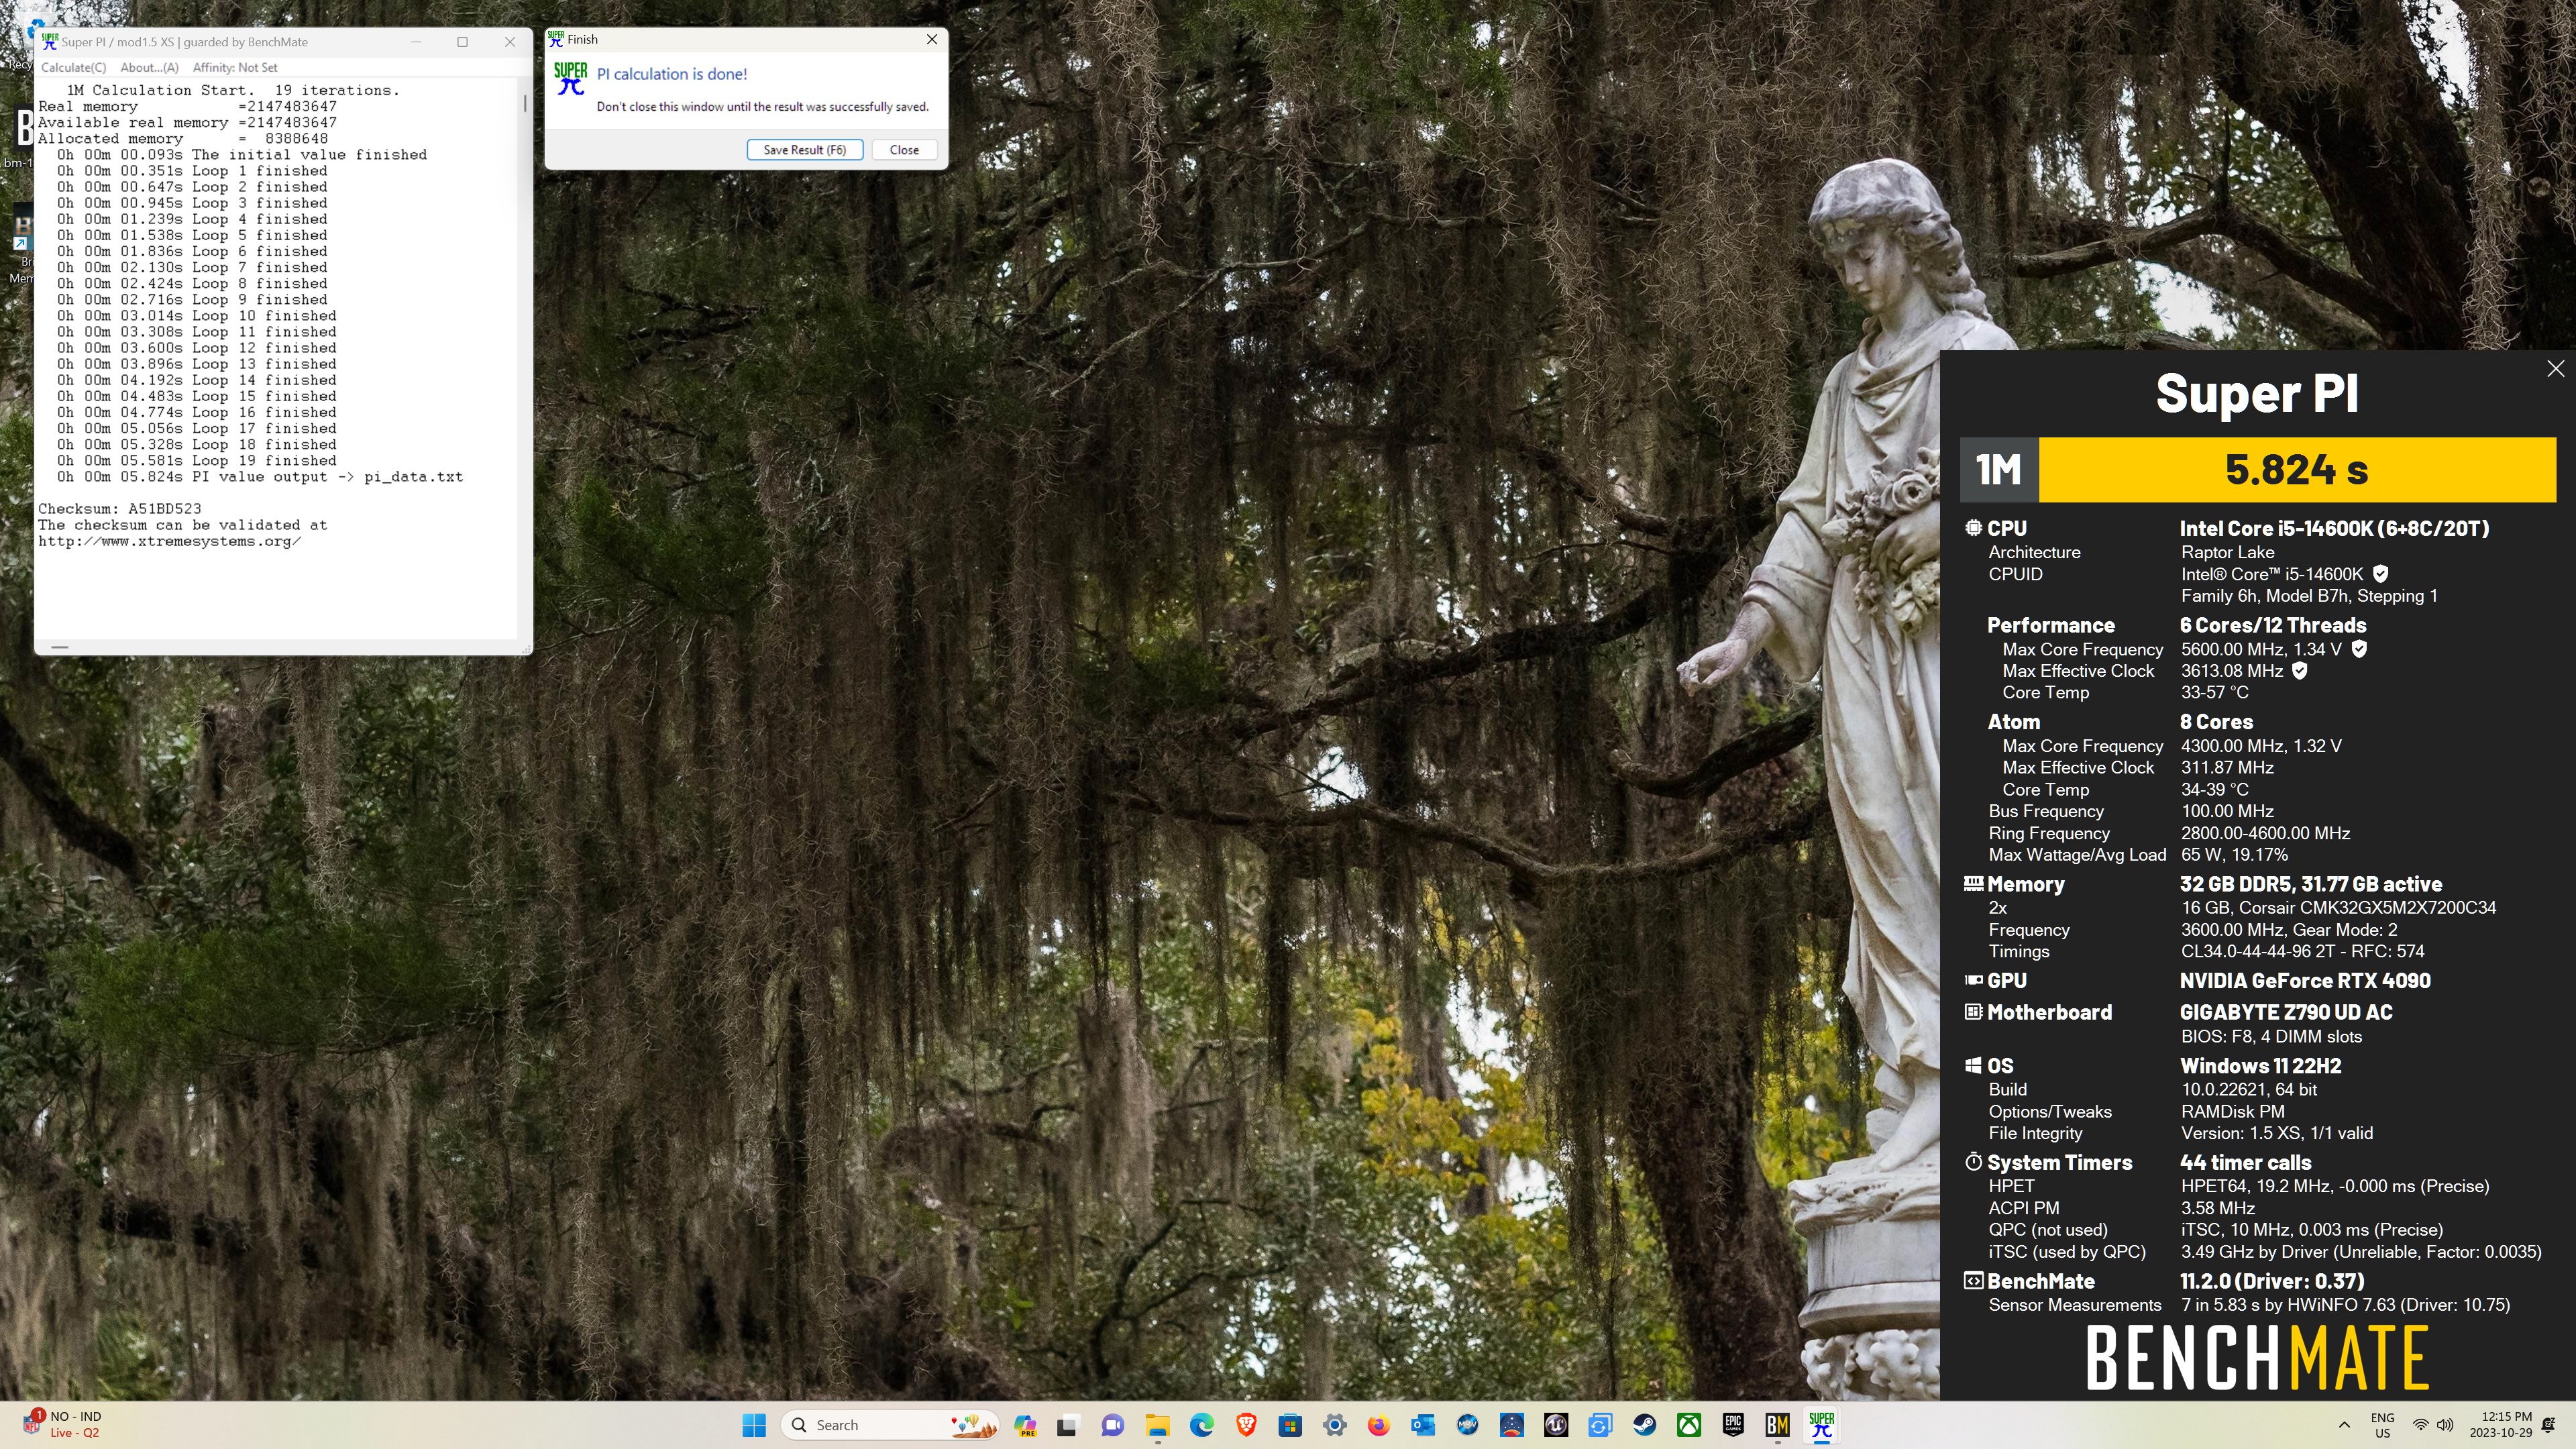
Task: Open the Windows Start menu
Action: (754, 1425)
